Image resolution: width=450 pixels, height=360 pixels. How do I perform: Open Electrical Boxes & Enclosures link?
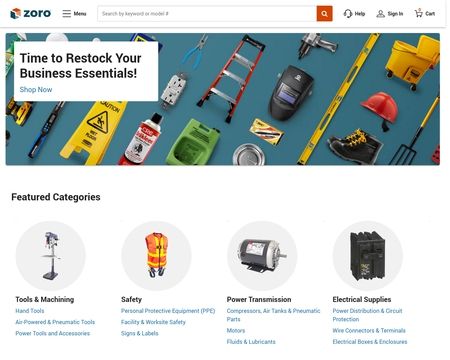click(370, 342)
